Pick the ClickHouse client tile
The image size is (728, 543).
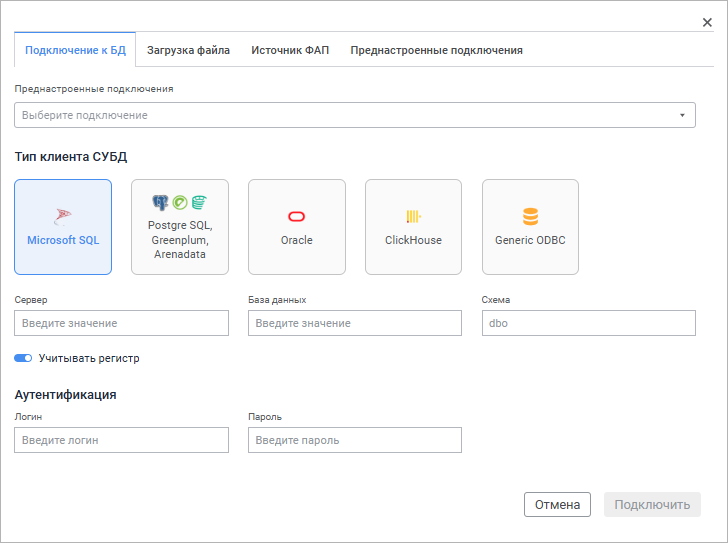coord(413,227)
